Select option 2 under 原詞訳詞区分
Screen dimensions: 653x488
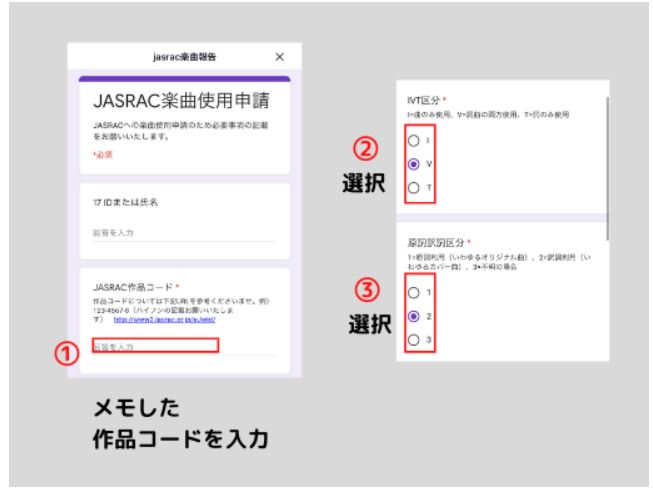pyautogui.click(x=411, y=316)
